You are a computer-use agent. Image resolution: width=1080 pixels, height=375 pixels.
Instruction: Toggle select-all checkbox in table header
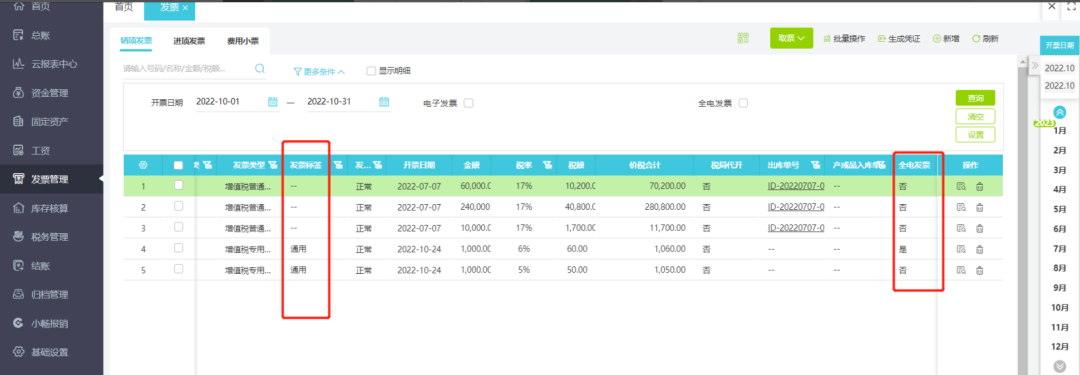(x=178, y=165)
